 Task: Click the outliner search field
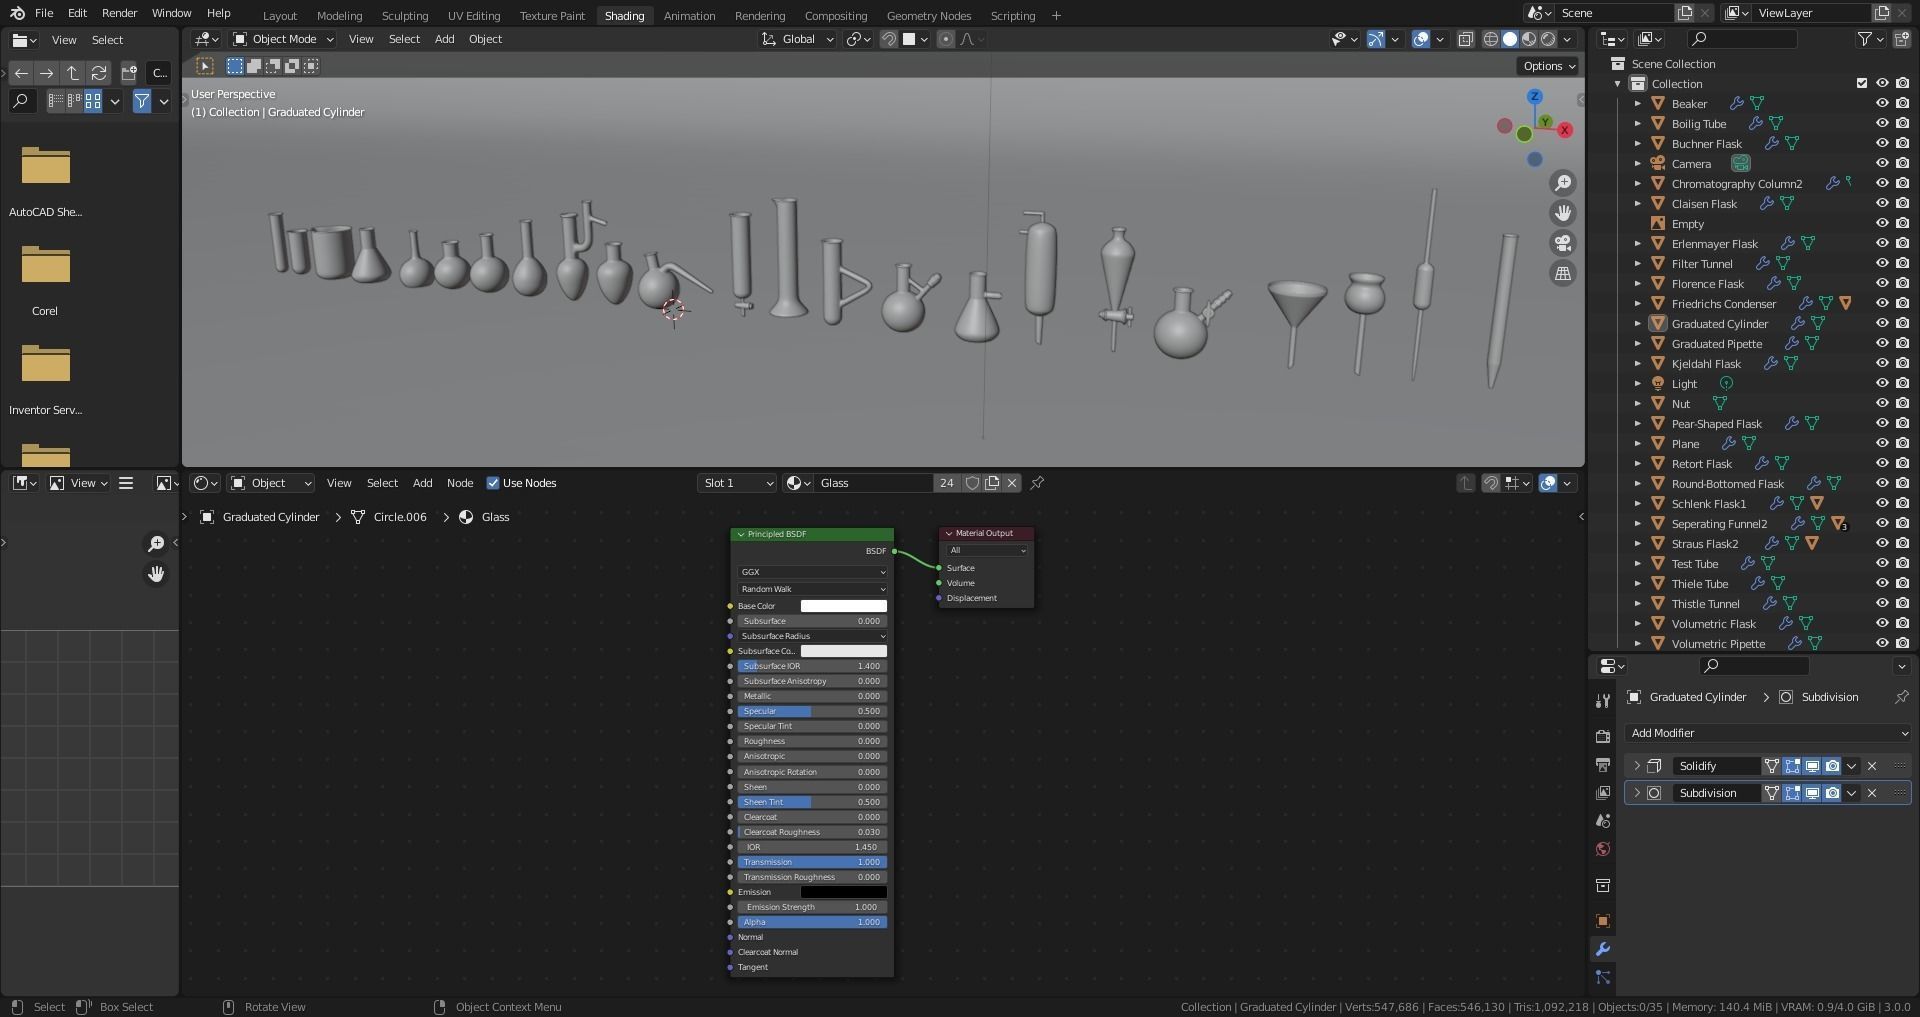(1742, 39)
